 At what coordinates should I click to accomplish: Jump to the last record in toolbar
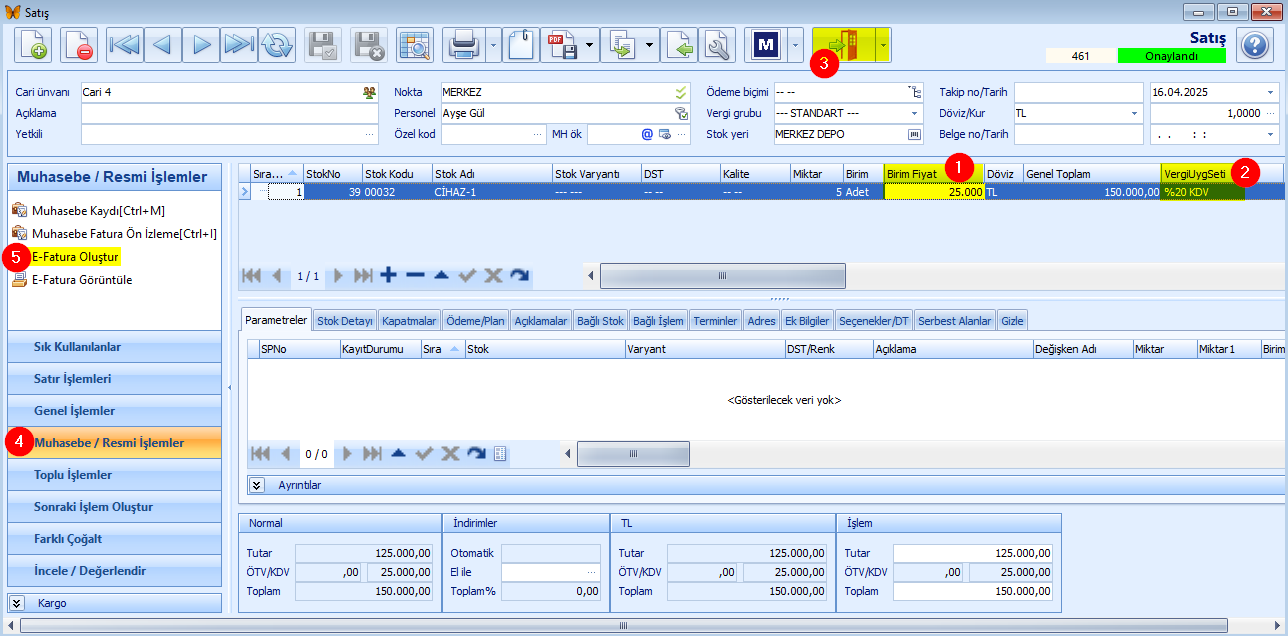pyautogui.click(x=239, y=45)
